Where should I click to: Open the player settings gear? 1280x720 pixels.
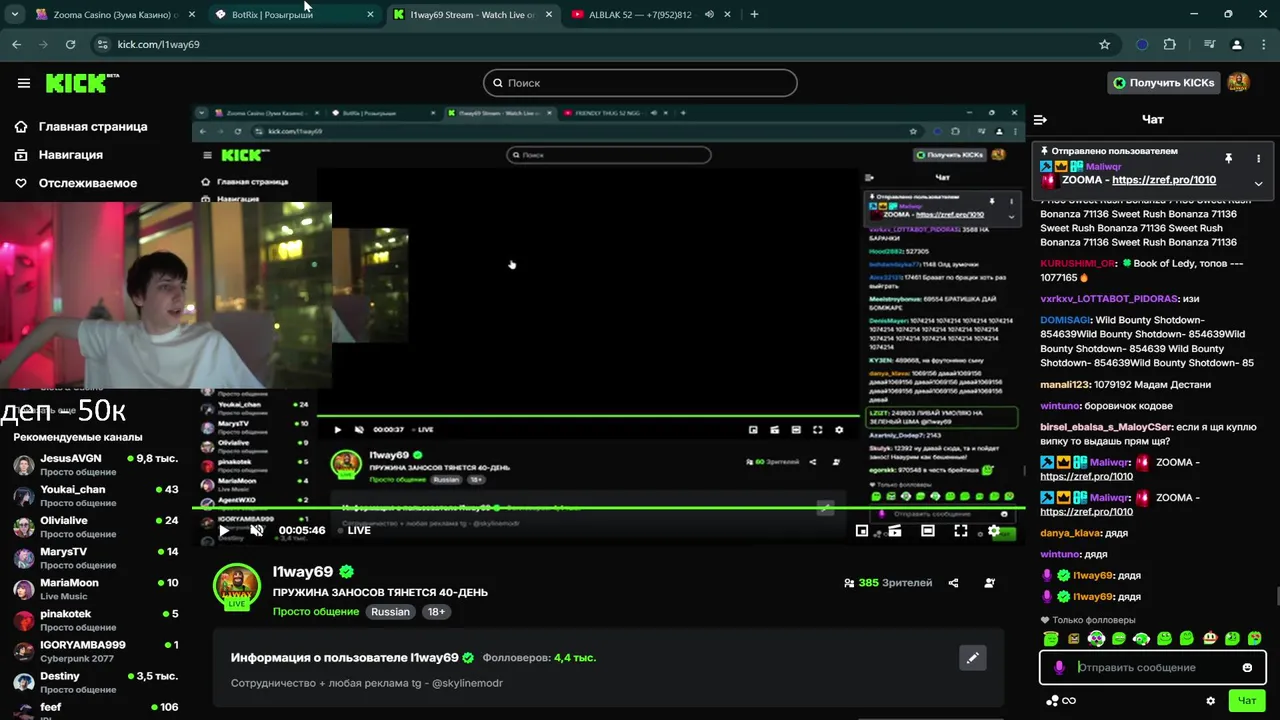click(x=994, y=531)
